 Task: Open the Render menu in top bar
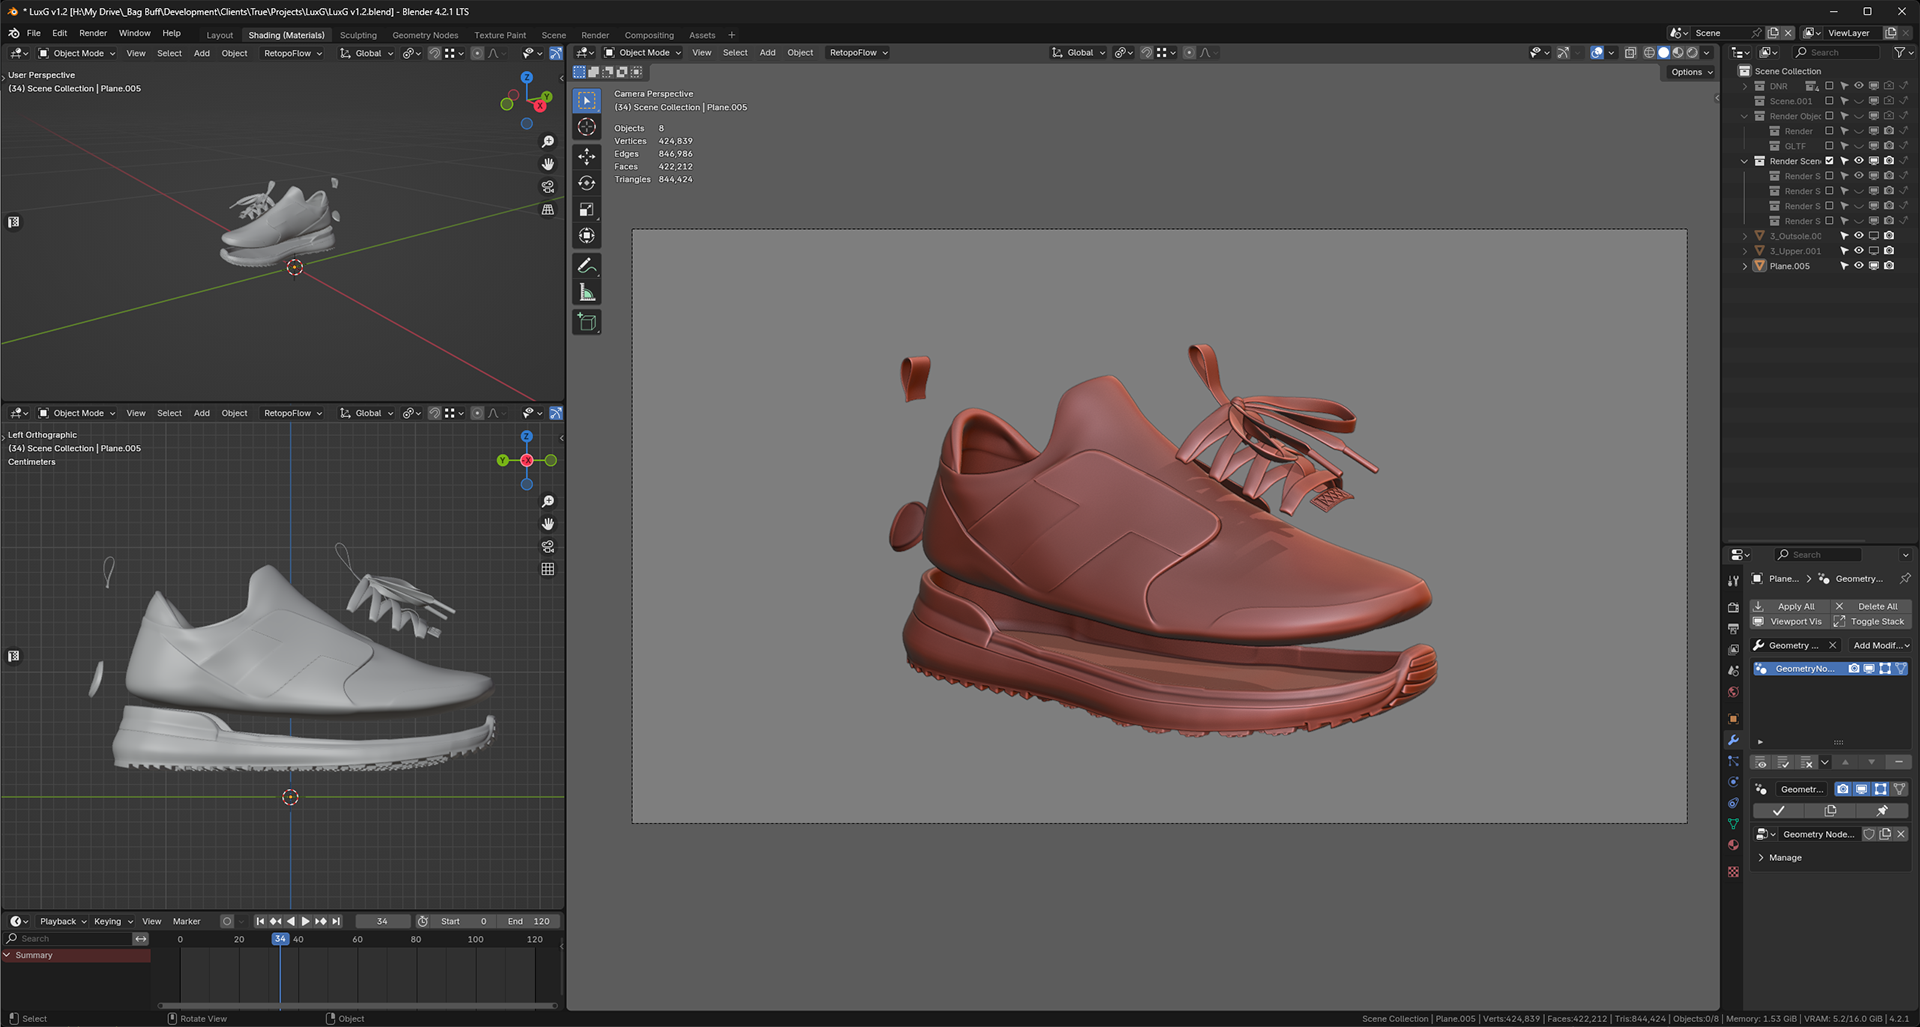(x=93, y=33)
